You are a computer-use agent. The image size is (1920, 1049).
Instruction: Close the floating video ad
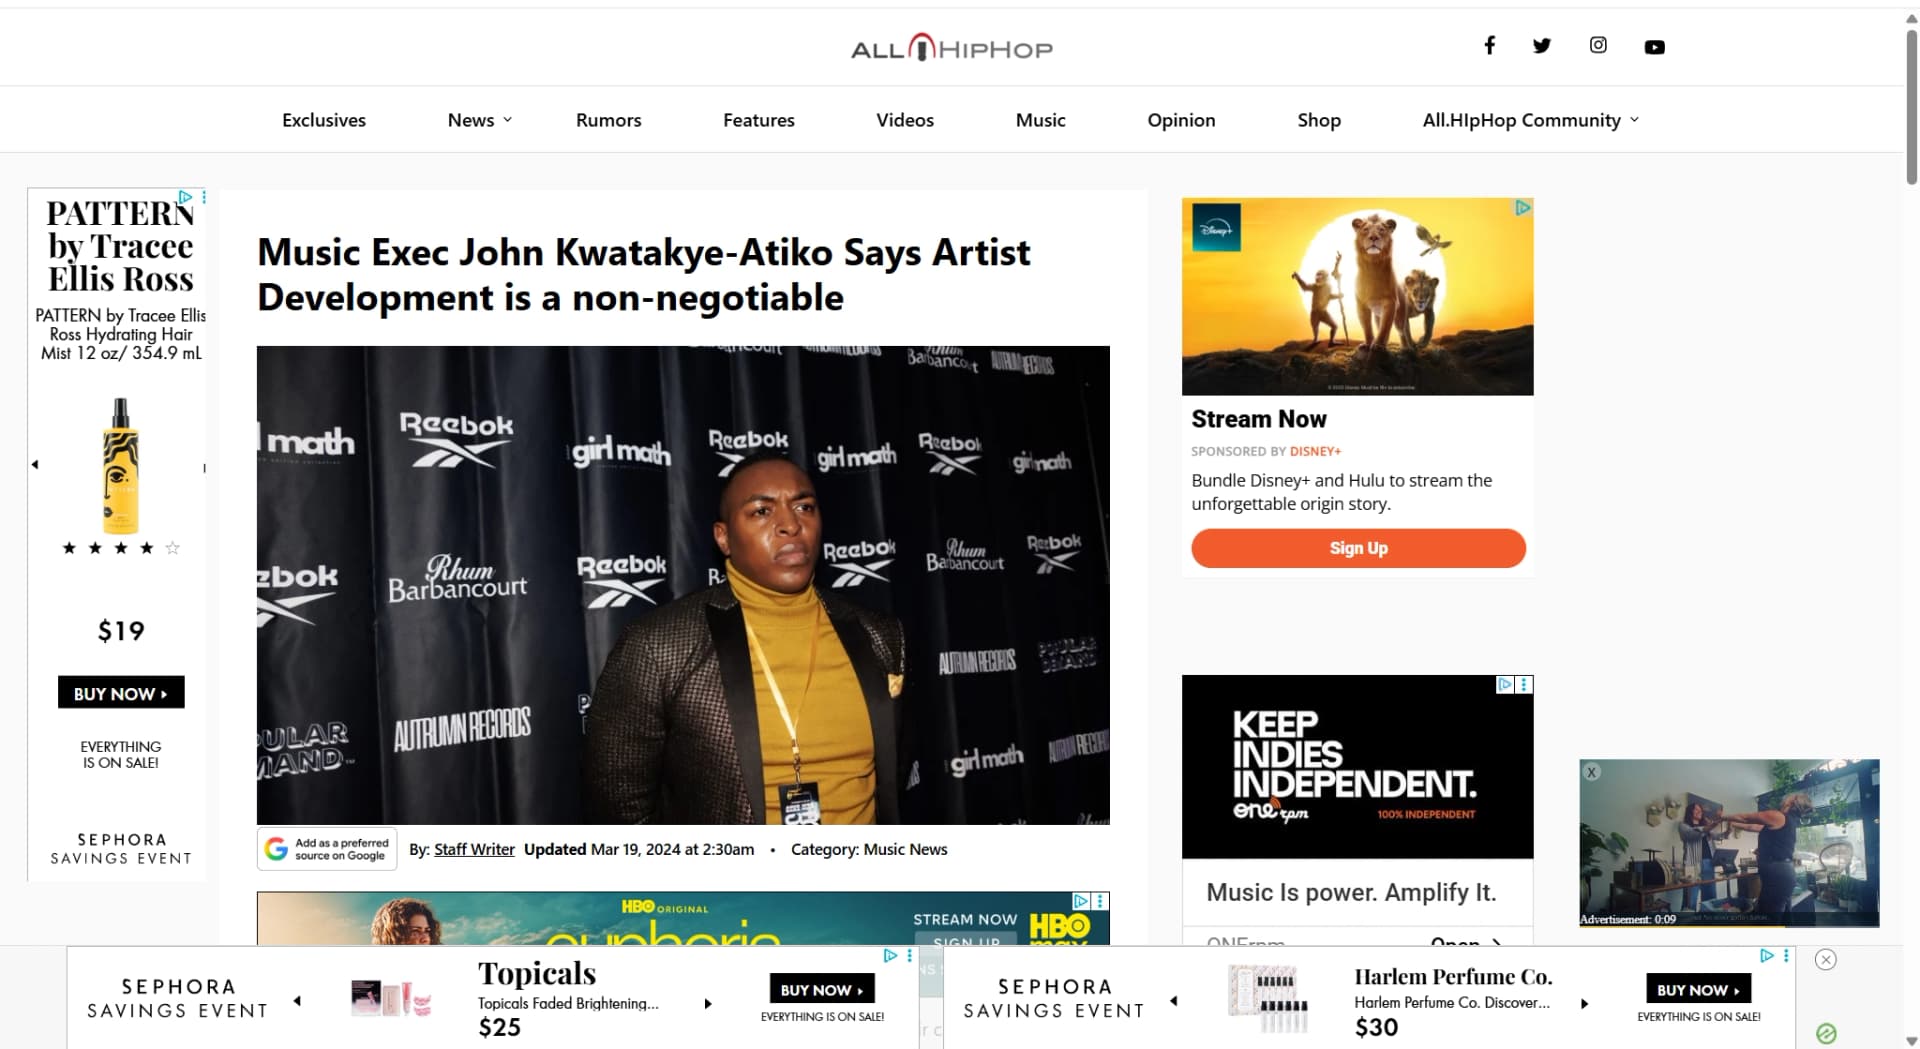tap(1592, 772)
